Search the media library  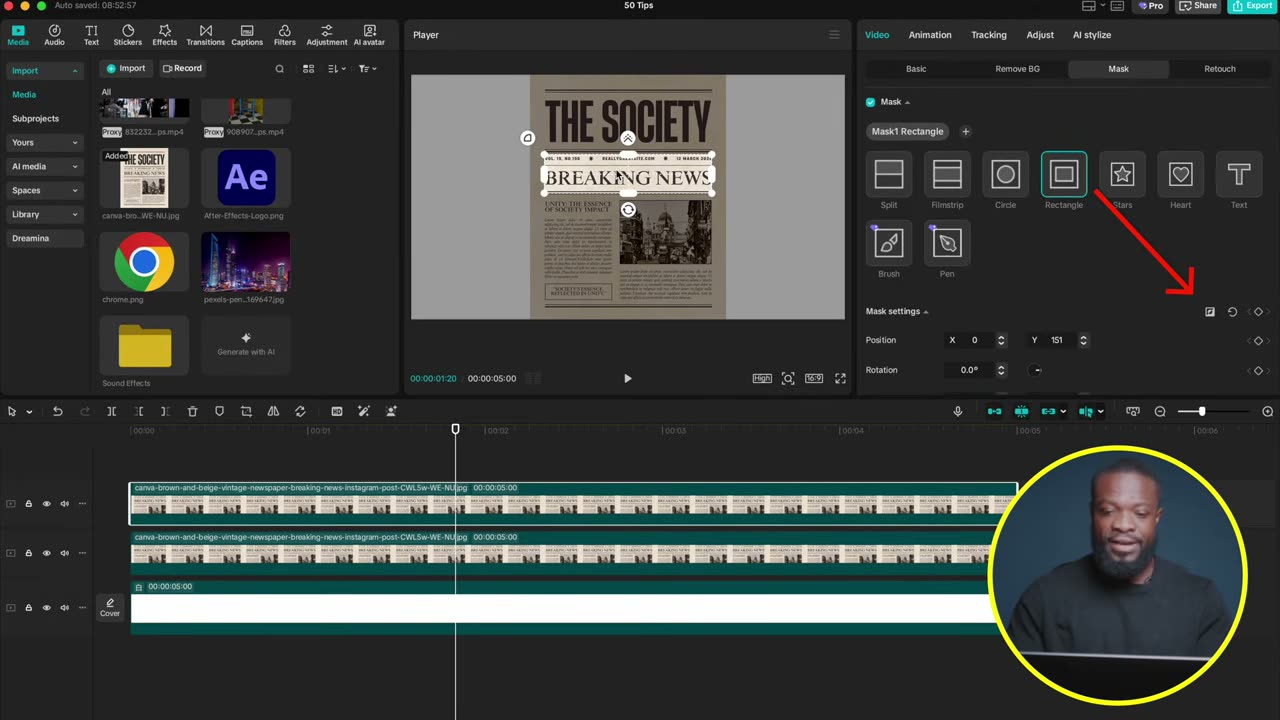(x=280, y=69)
